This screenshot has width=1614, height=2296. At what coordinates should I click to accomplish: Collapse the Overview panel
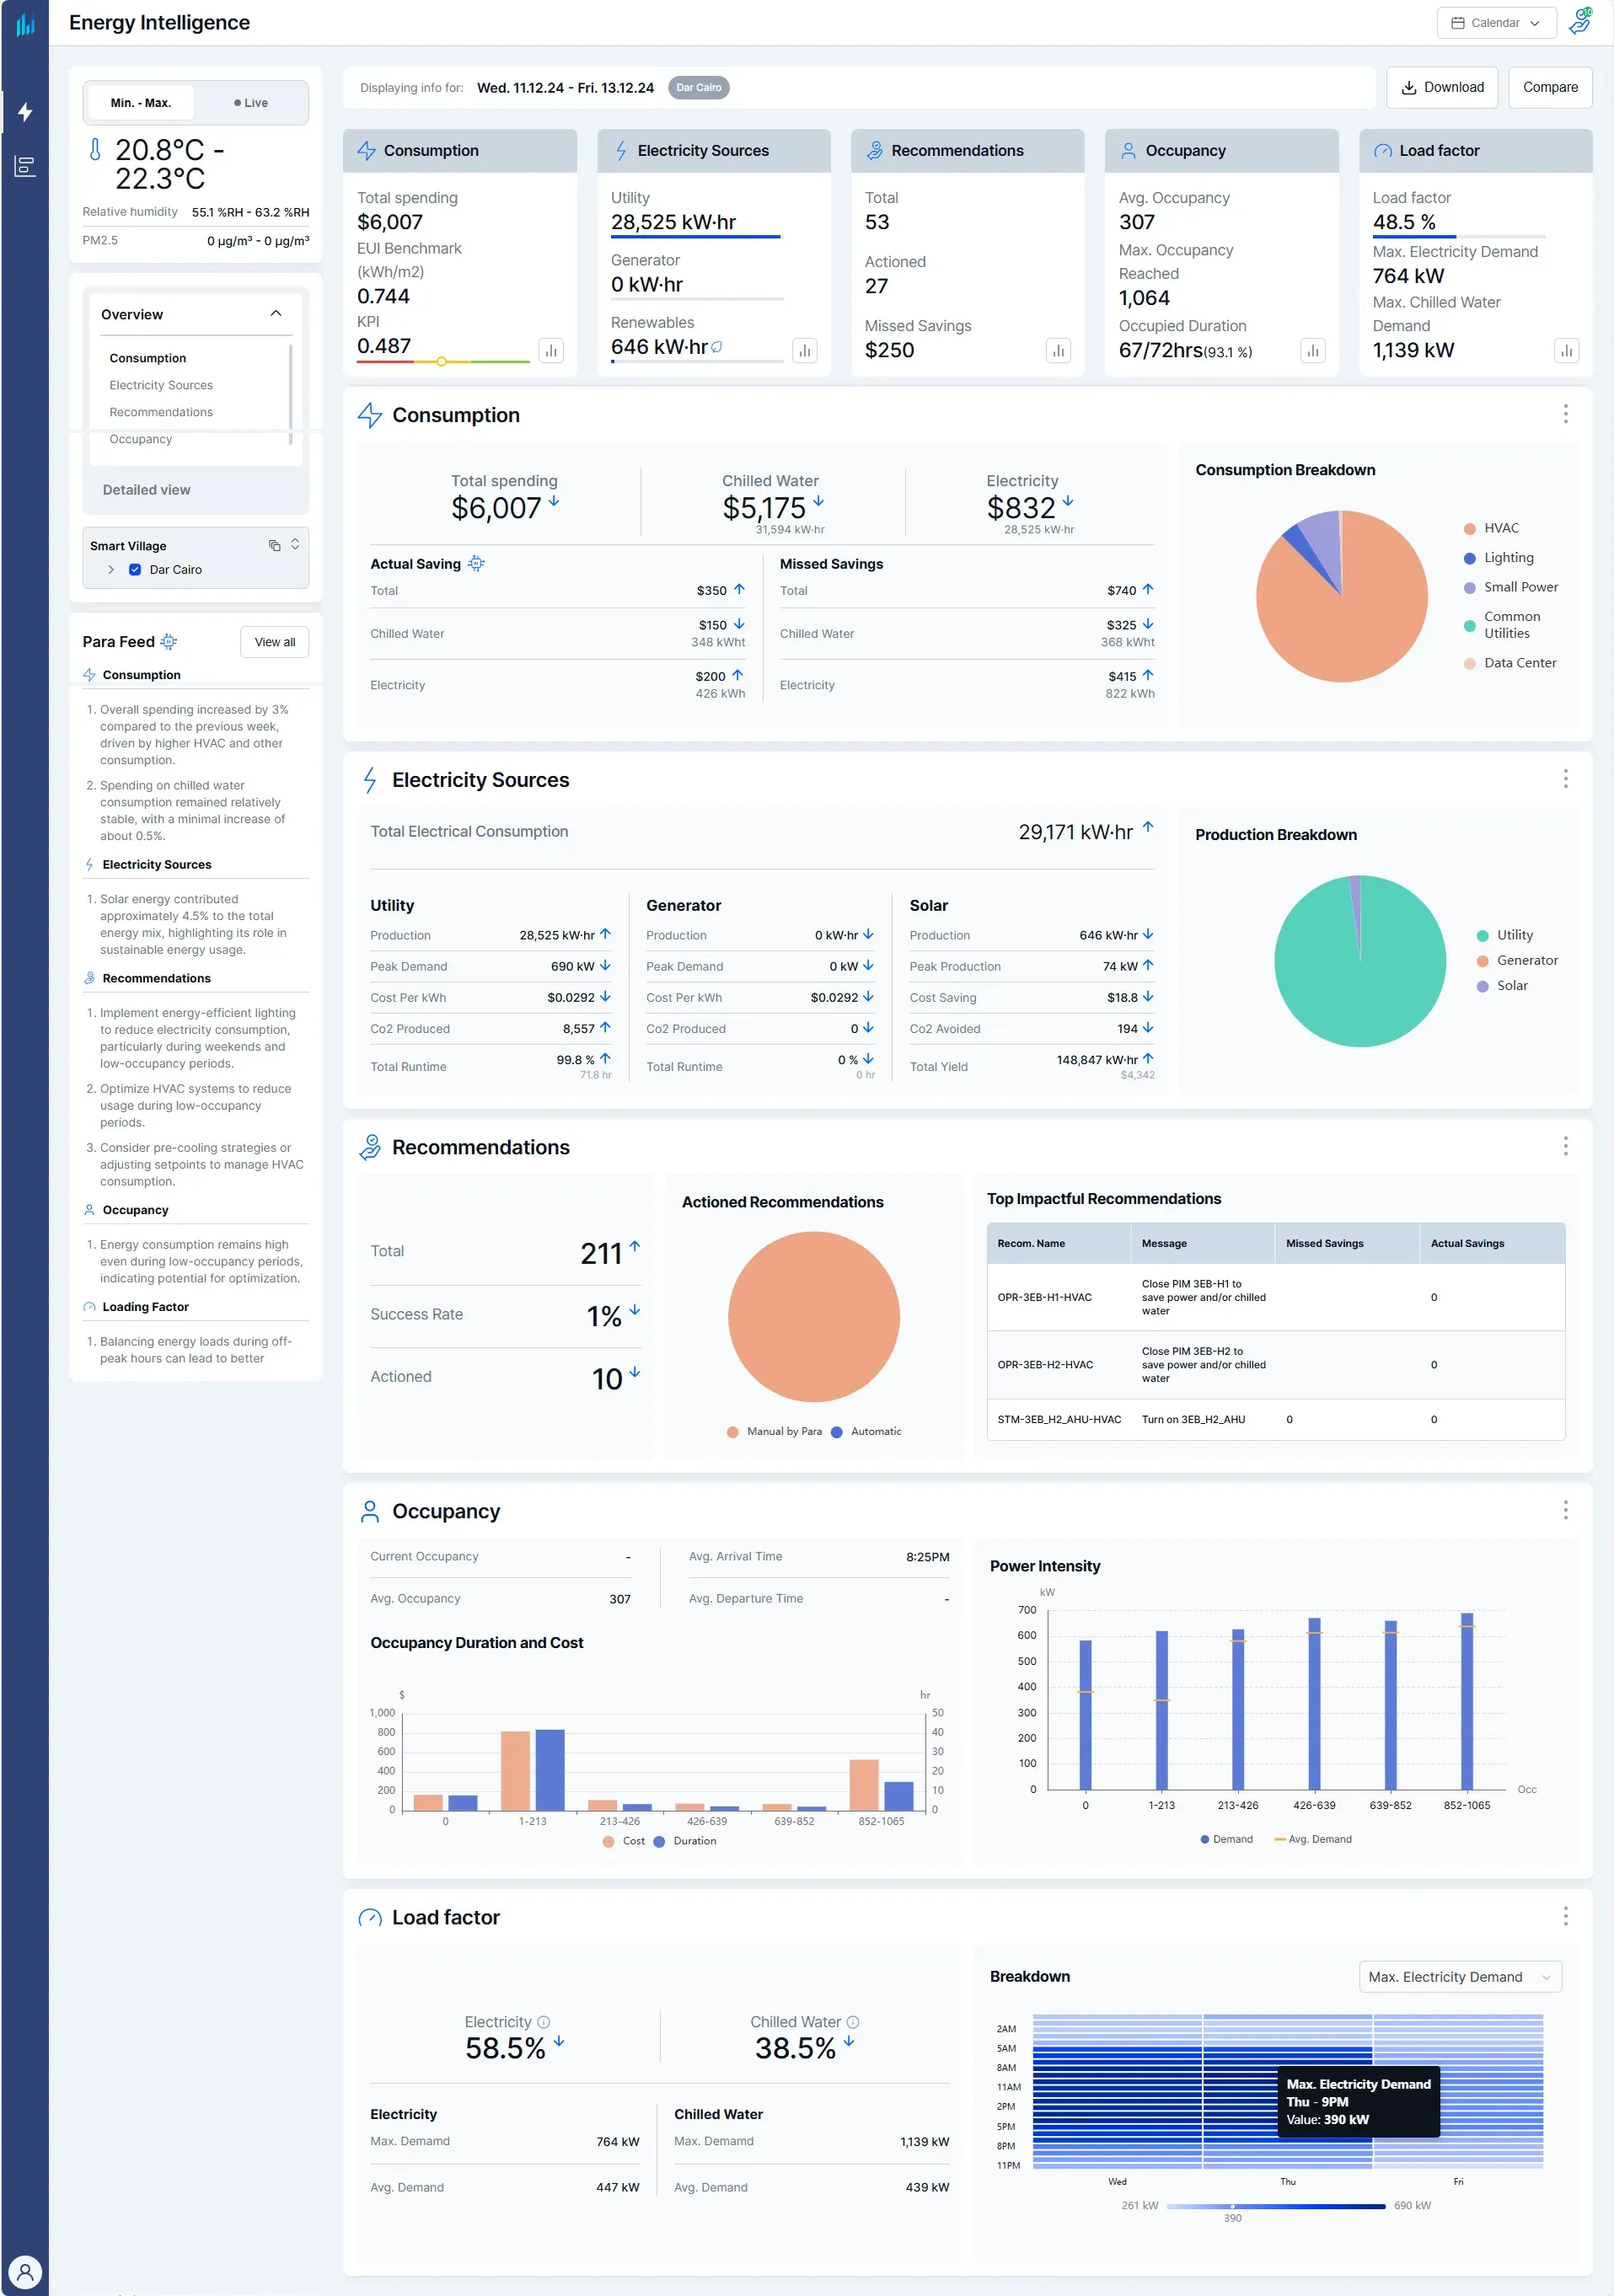coord(274,313)
